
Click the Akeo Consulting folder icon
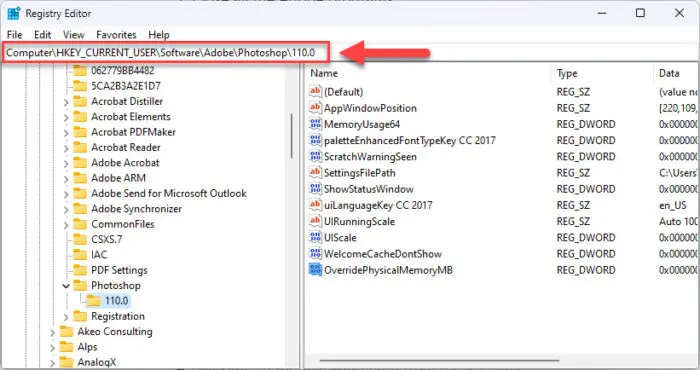[x=67, y=331]
